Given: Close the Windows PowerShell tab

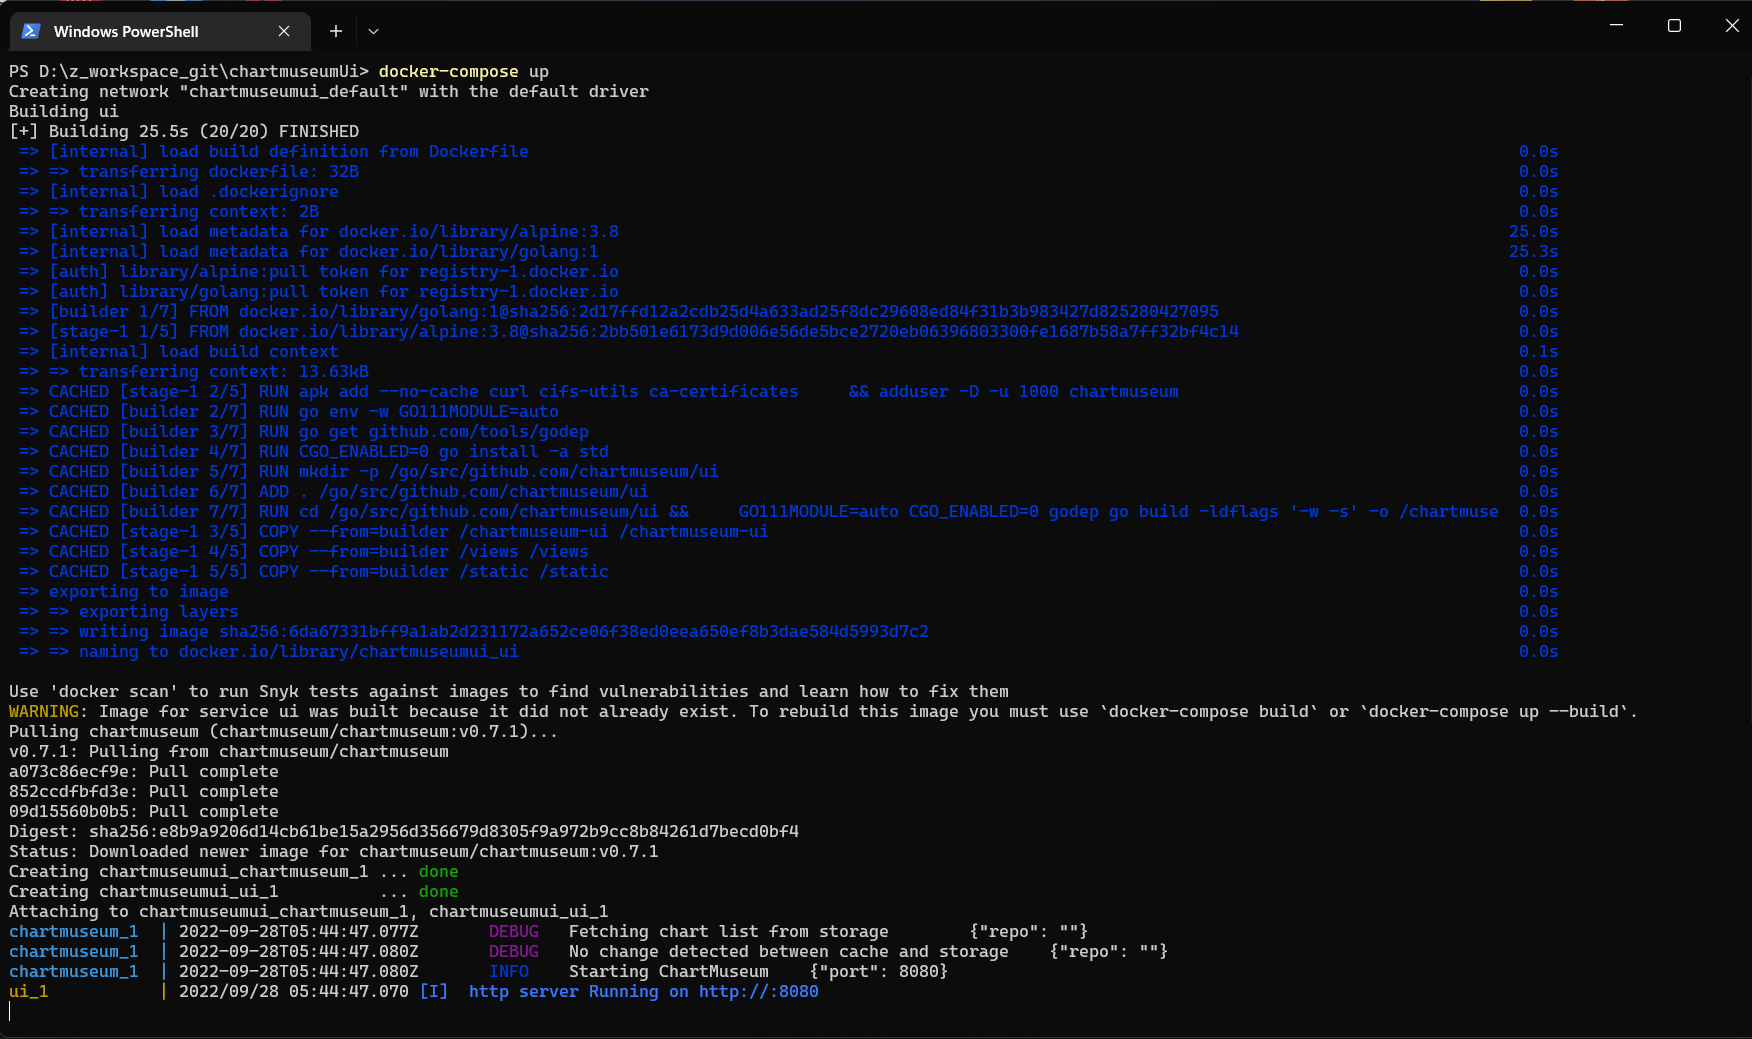Looking at the screenshot, I should [284, 31].
